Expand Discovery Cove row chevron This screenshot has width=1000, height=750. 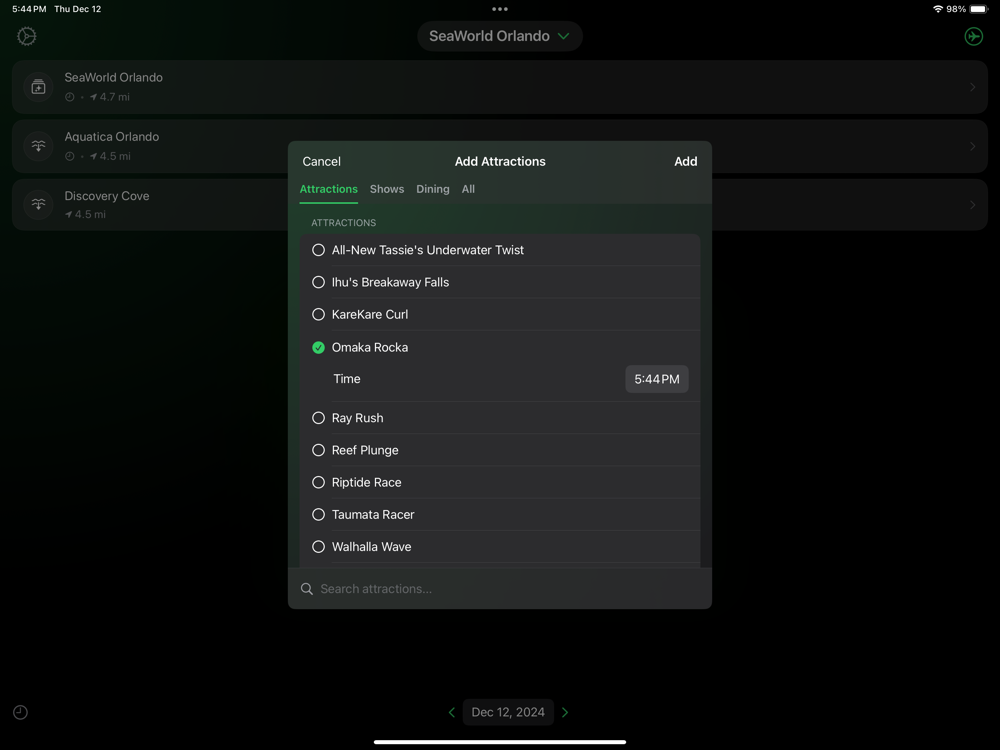pyautogui.click(x=972, y=205)
